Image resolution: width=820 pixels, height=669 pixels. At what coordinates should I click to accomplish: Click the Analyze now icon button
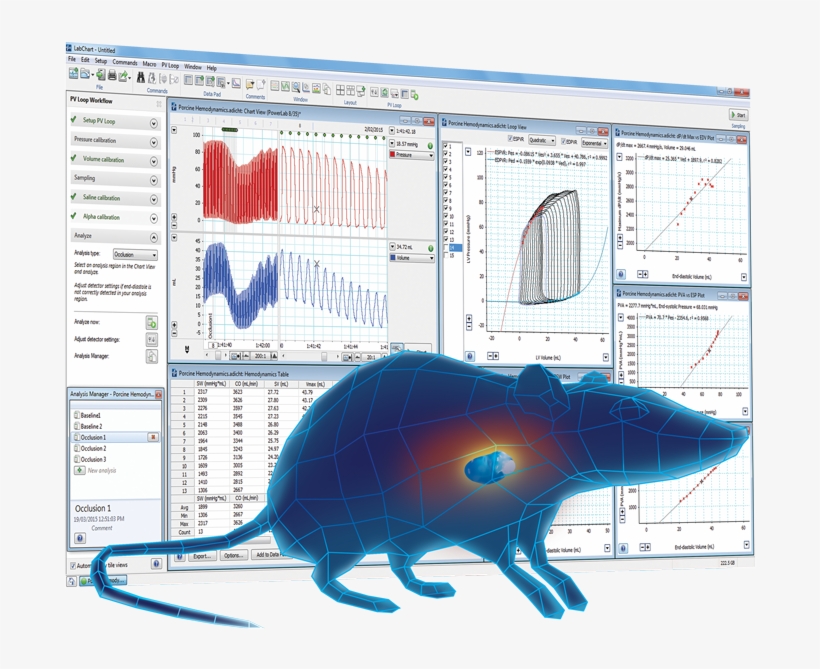coord(152,322)
